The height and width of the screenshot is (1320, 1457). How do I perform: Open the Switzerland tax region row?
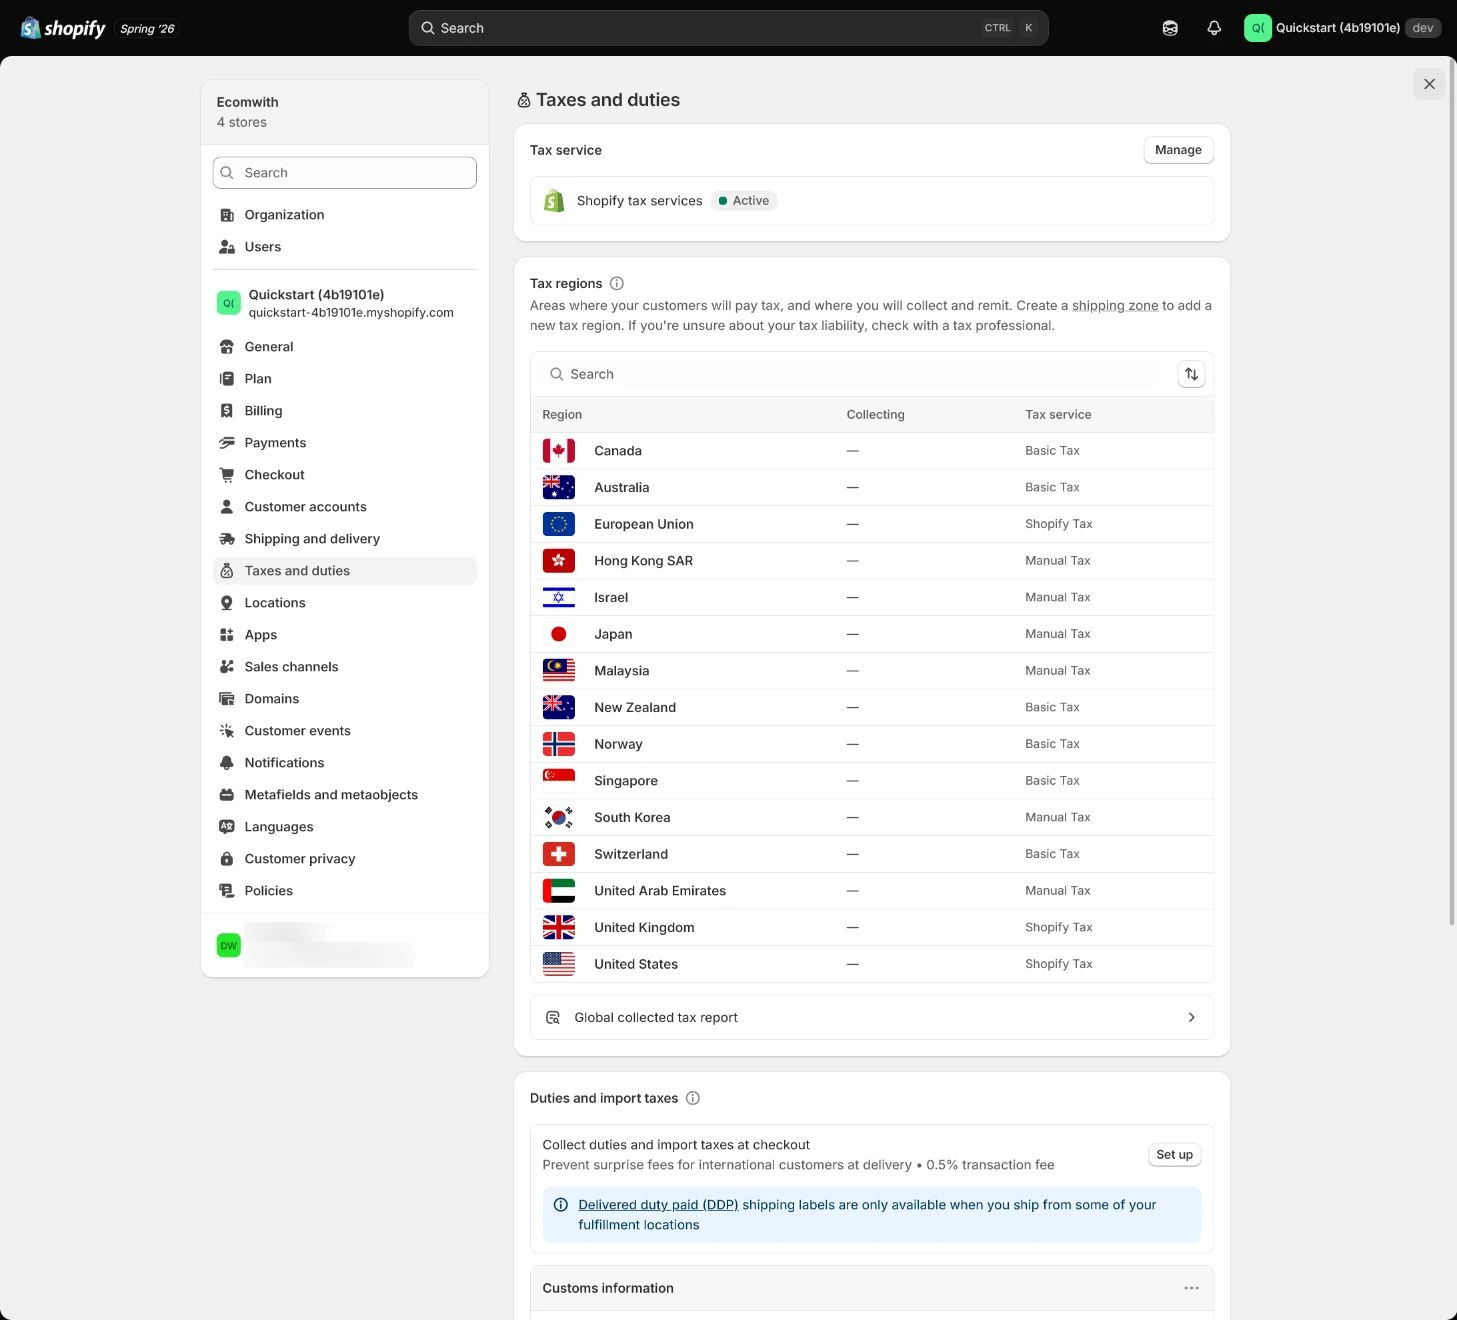point(871,854)
